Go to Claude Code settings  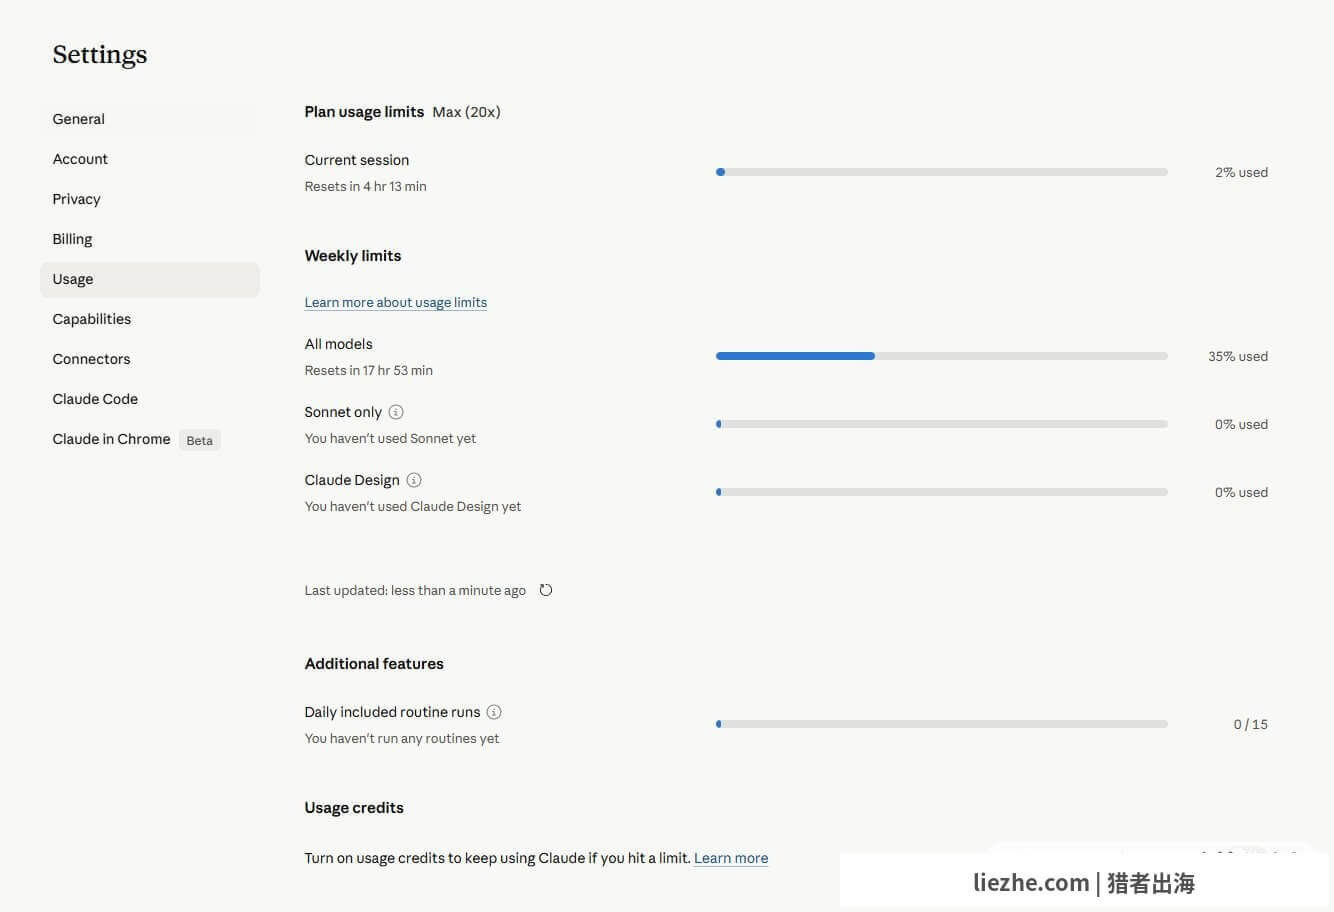pos(150,399)
